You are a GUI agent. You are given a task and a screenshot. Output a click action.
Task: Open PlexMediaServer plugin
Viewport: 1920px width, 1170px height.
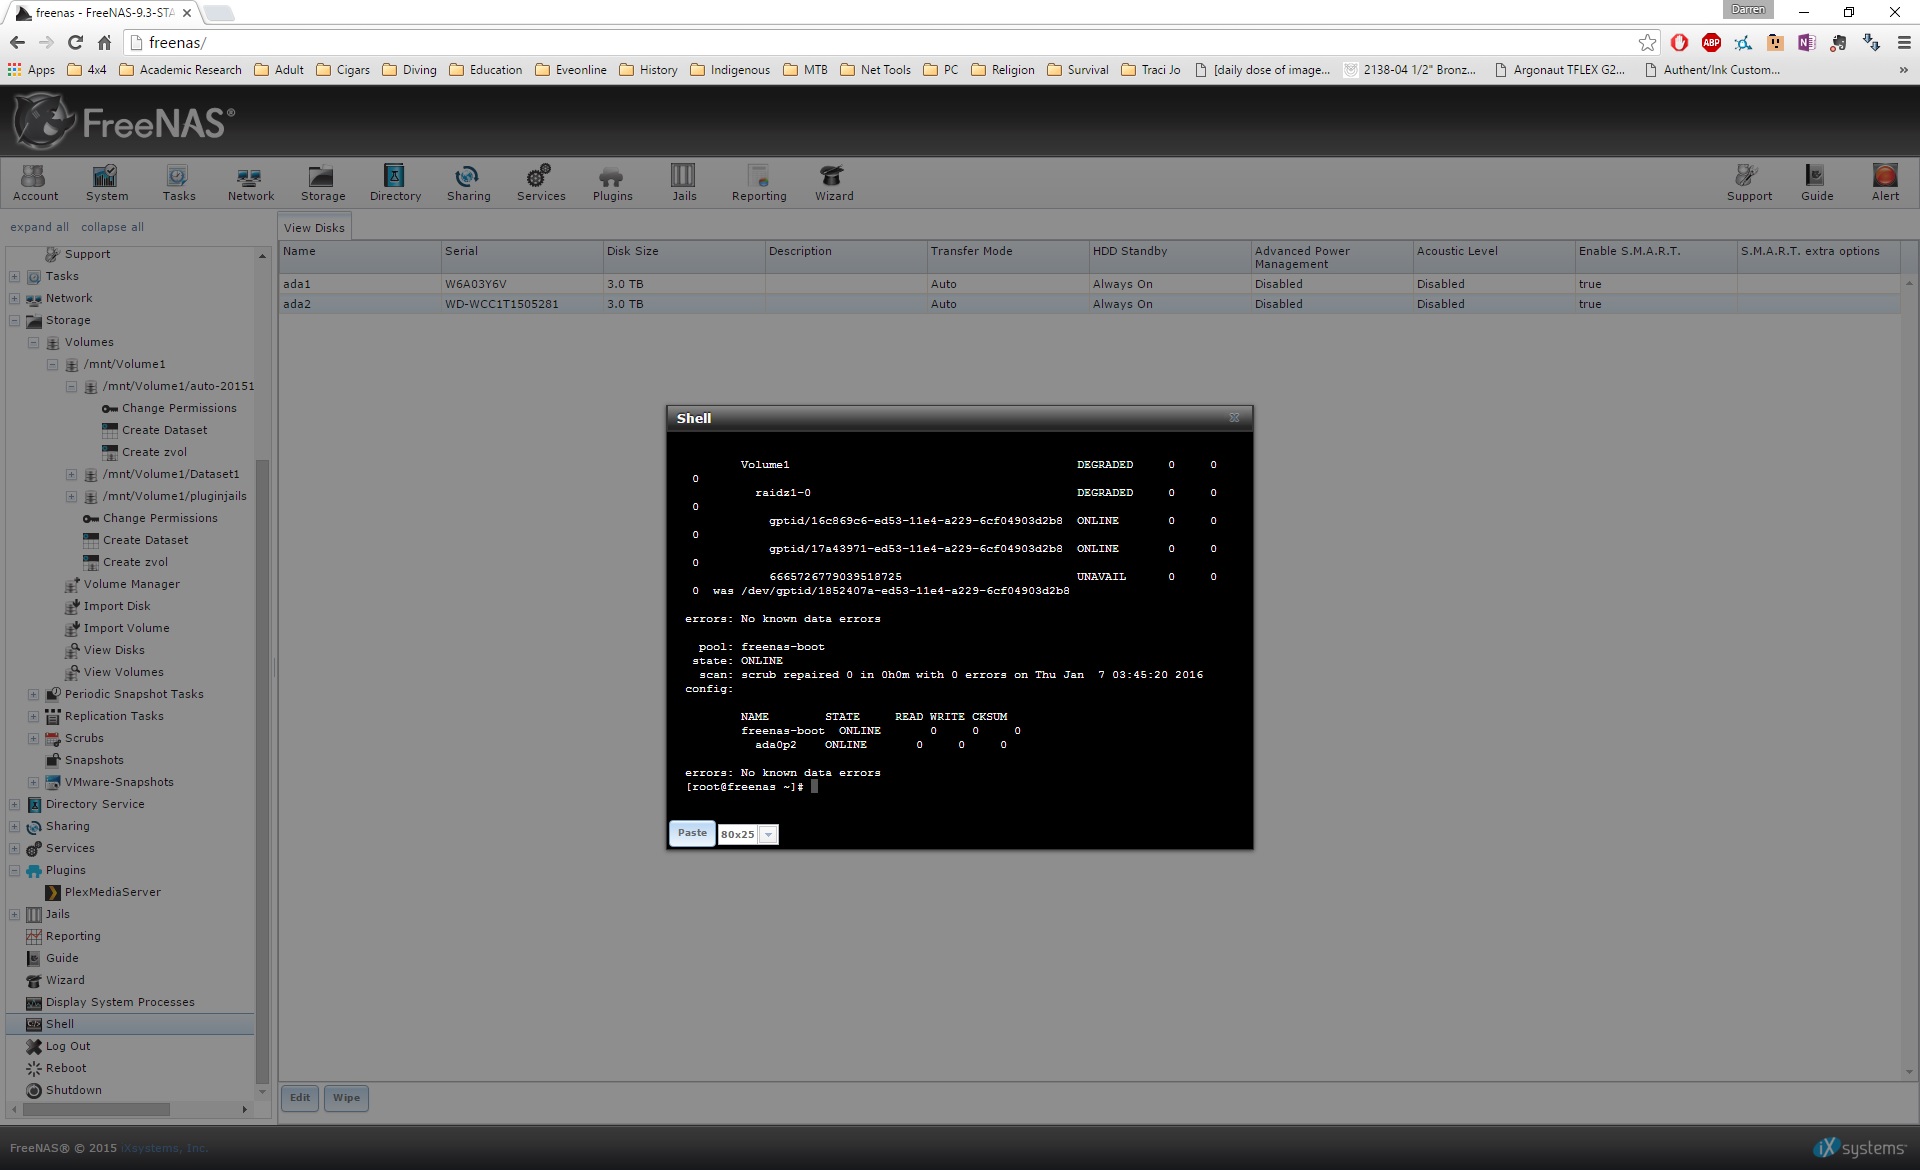[112, 892]
